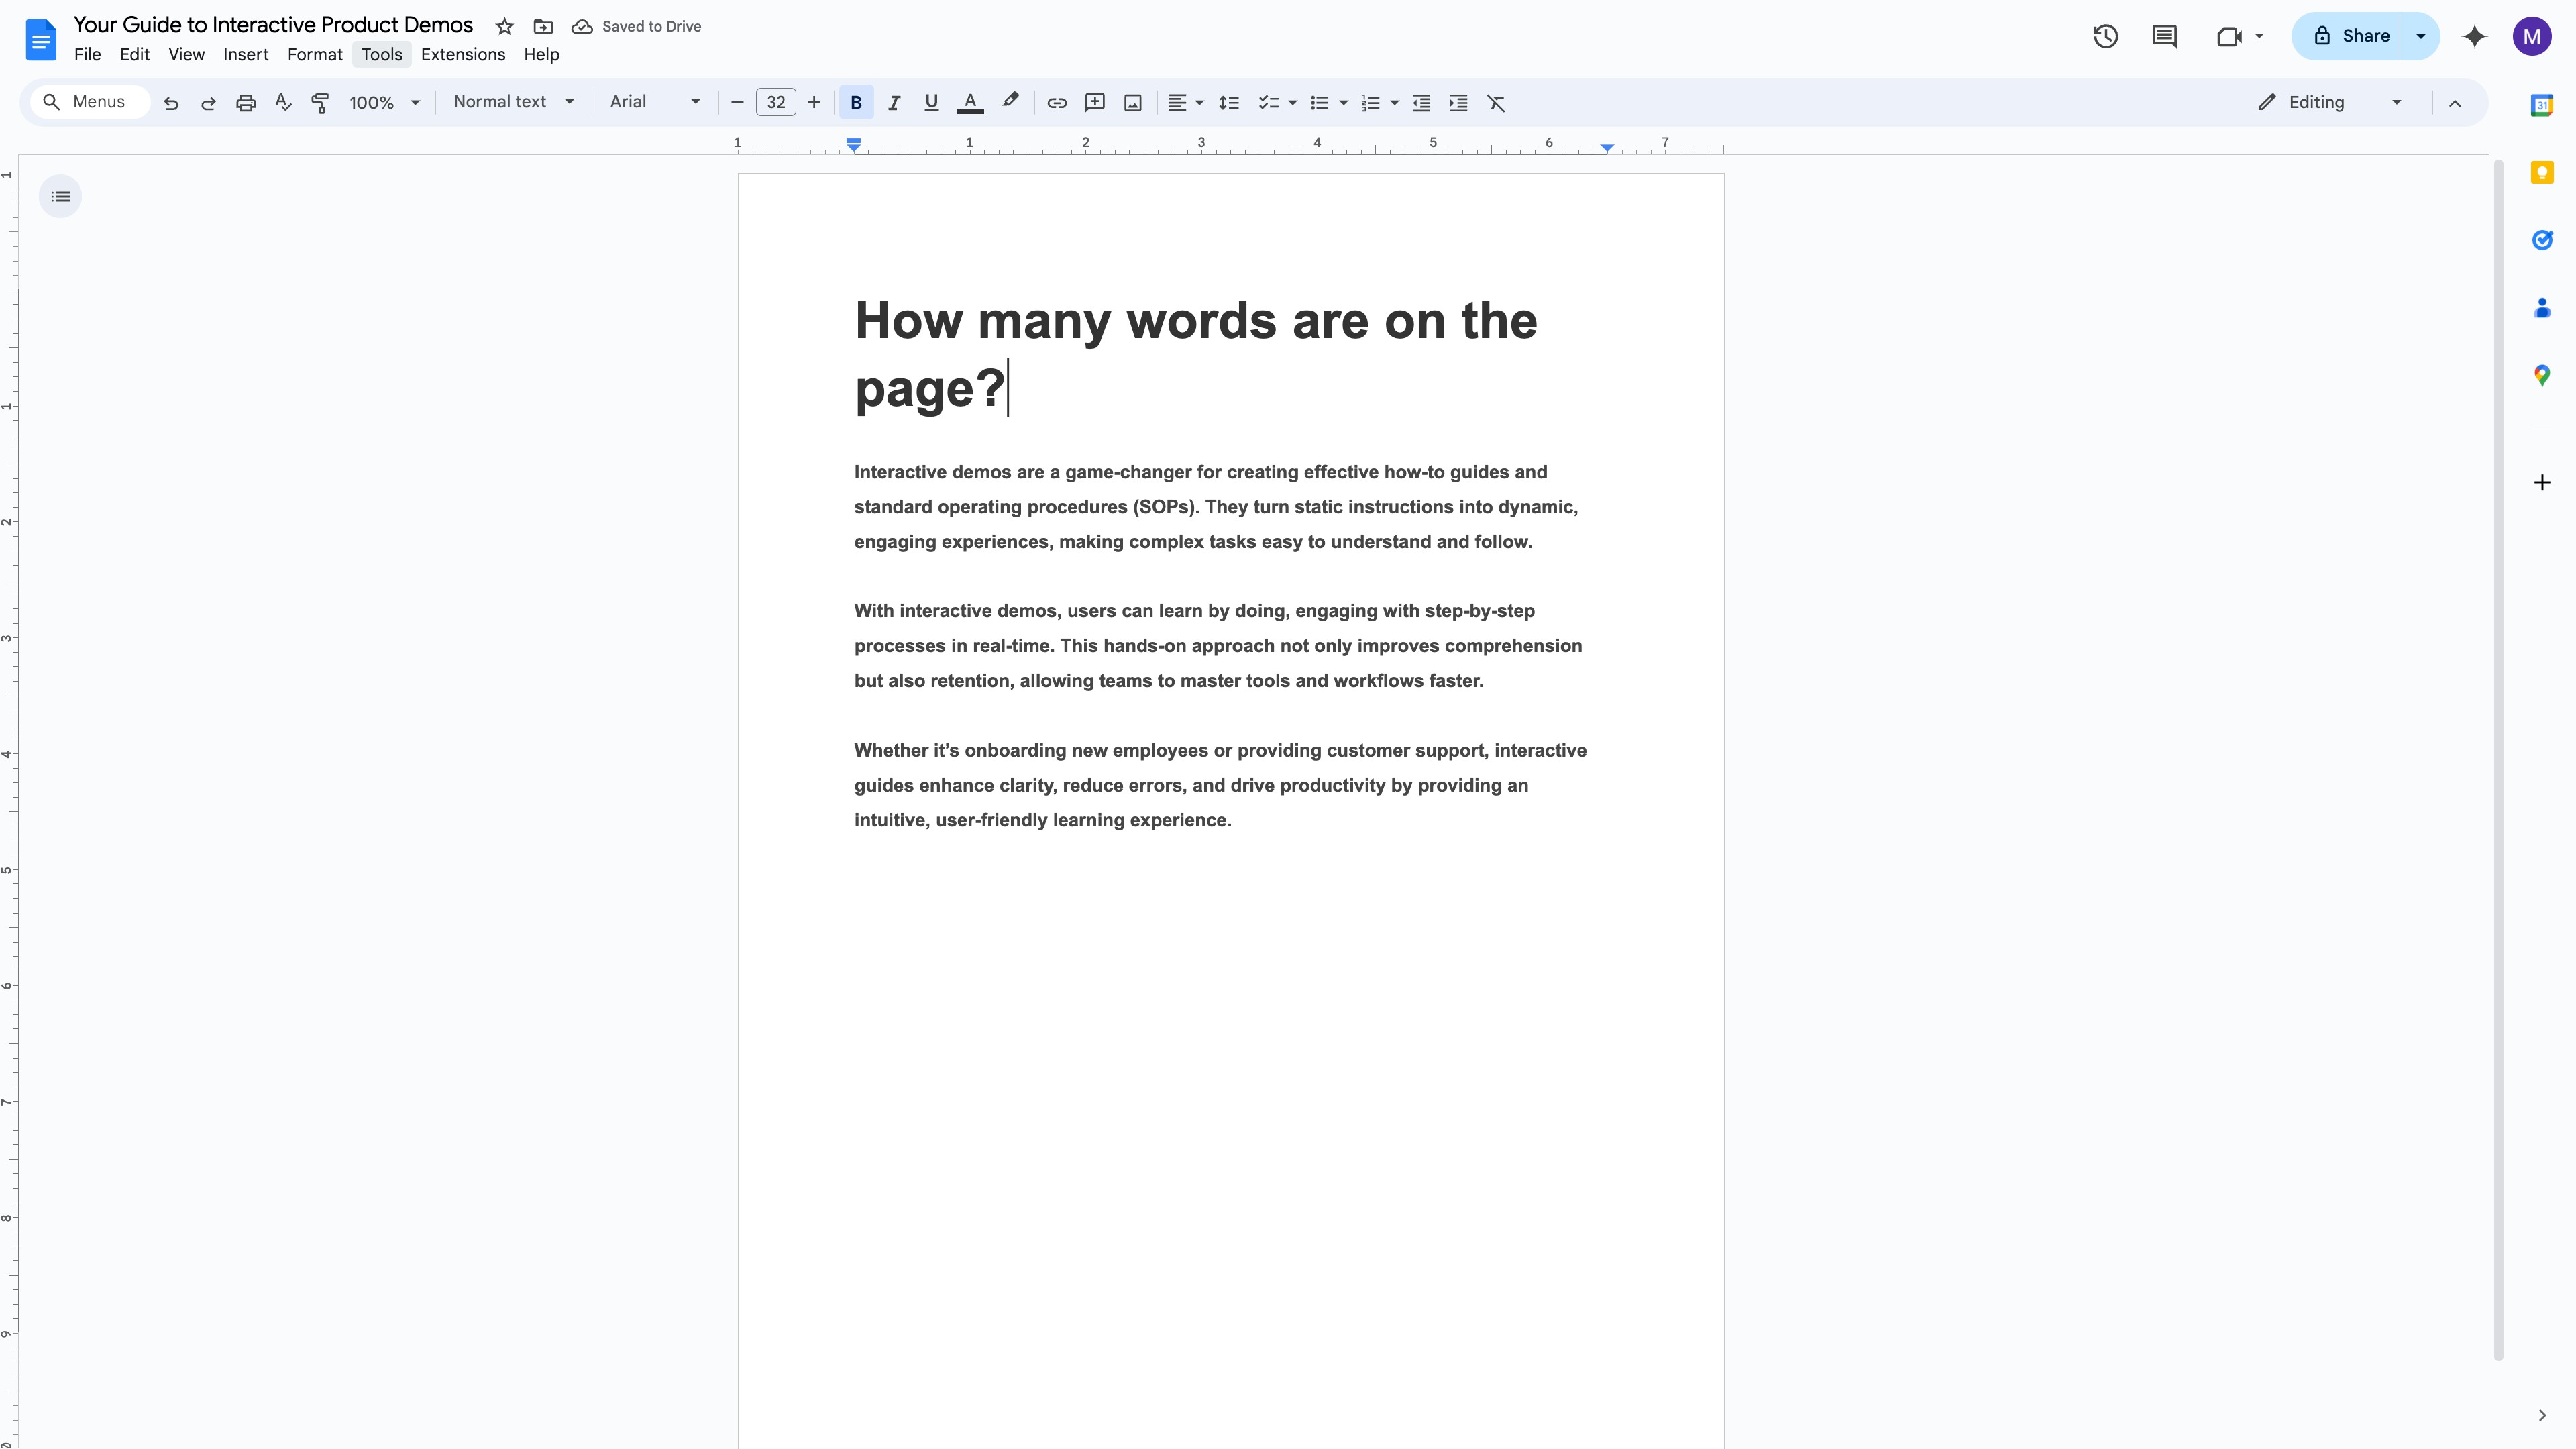The height and width of the screenshot is (1449, 2576).
Task: Open the Google Calendar side panel icon
Action: 2542,105
